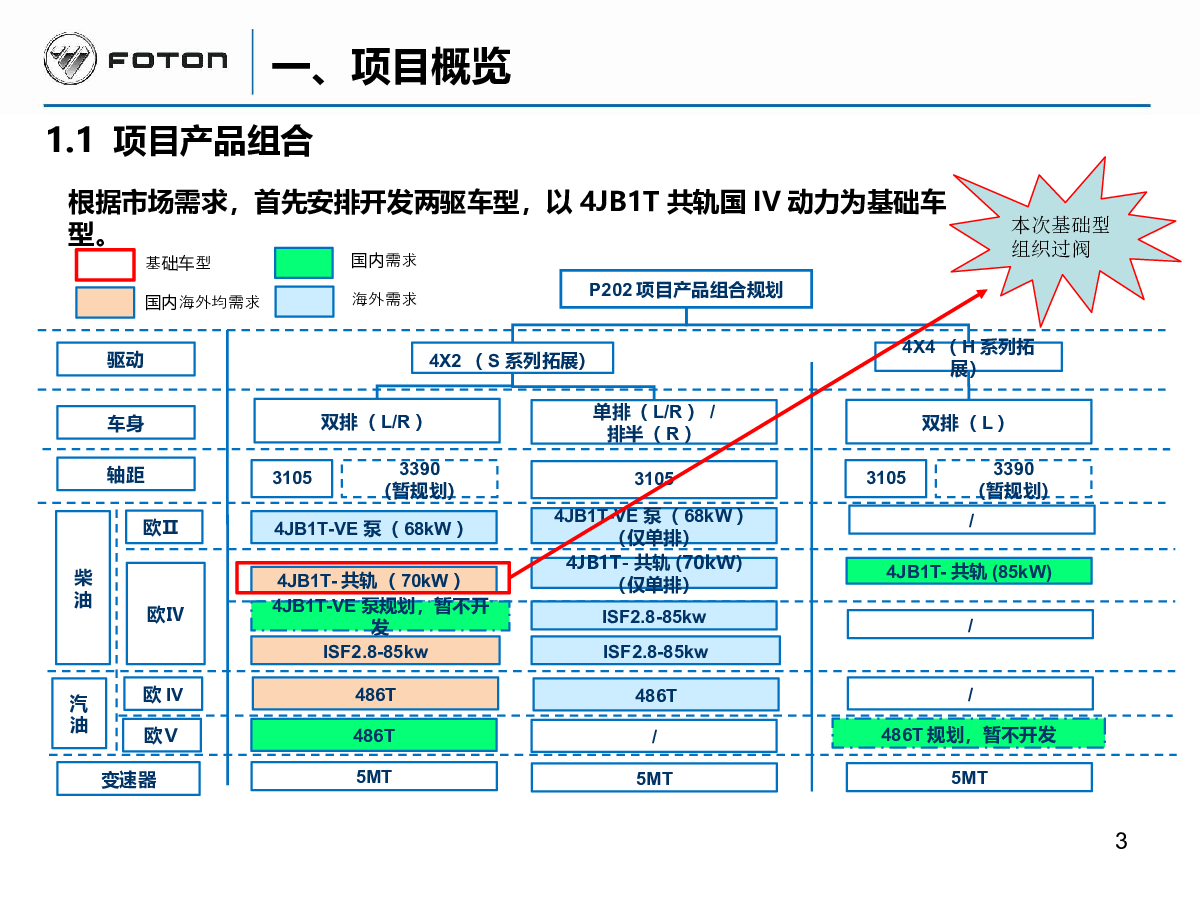Select the legend label 国内需求
Image resolution: width=1200 pixels, height=900 pixels.
[384, 261]
